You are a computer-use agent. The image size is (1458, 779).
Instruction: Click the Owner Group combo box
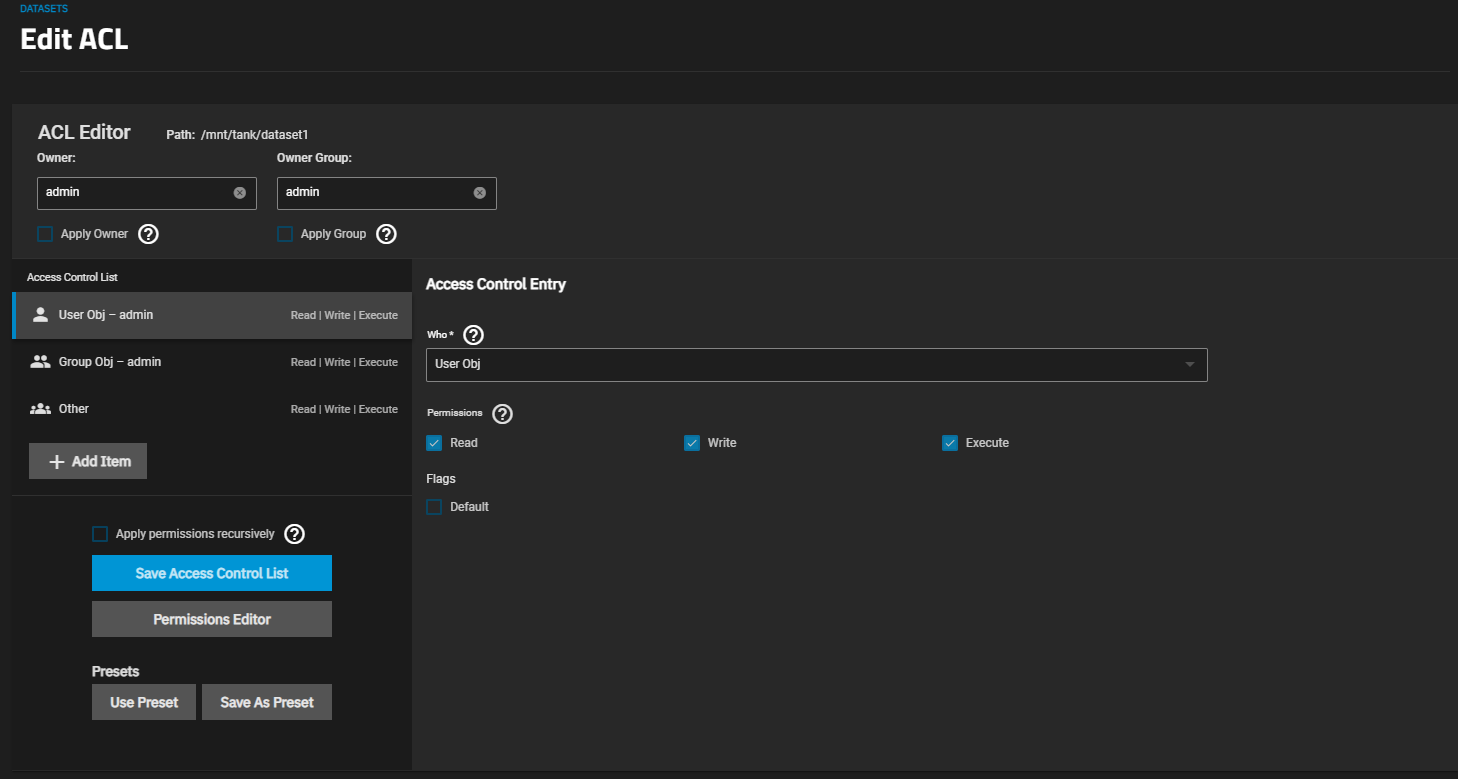tap(376, 193)
